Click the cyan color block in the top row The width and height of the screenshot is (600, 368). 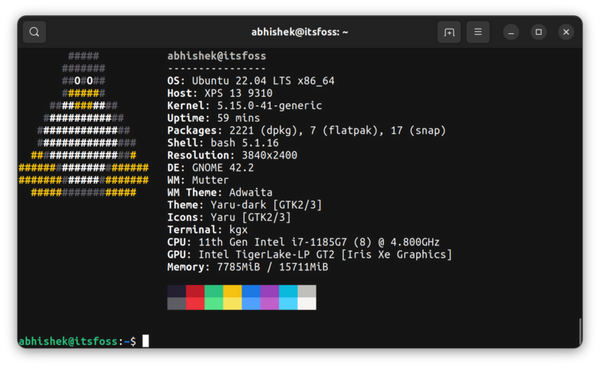point(288,291)
